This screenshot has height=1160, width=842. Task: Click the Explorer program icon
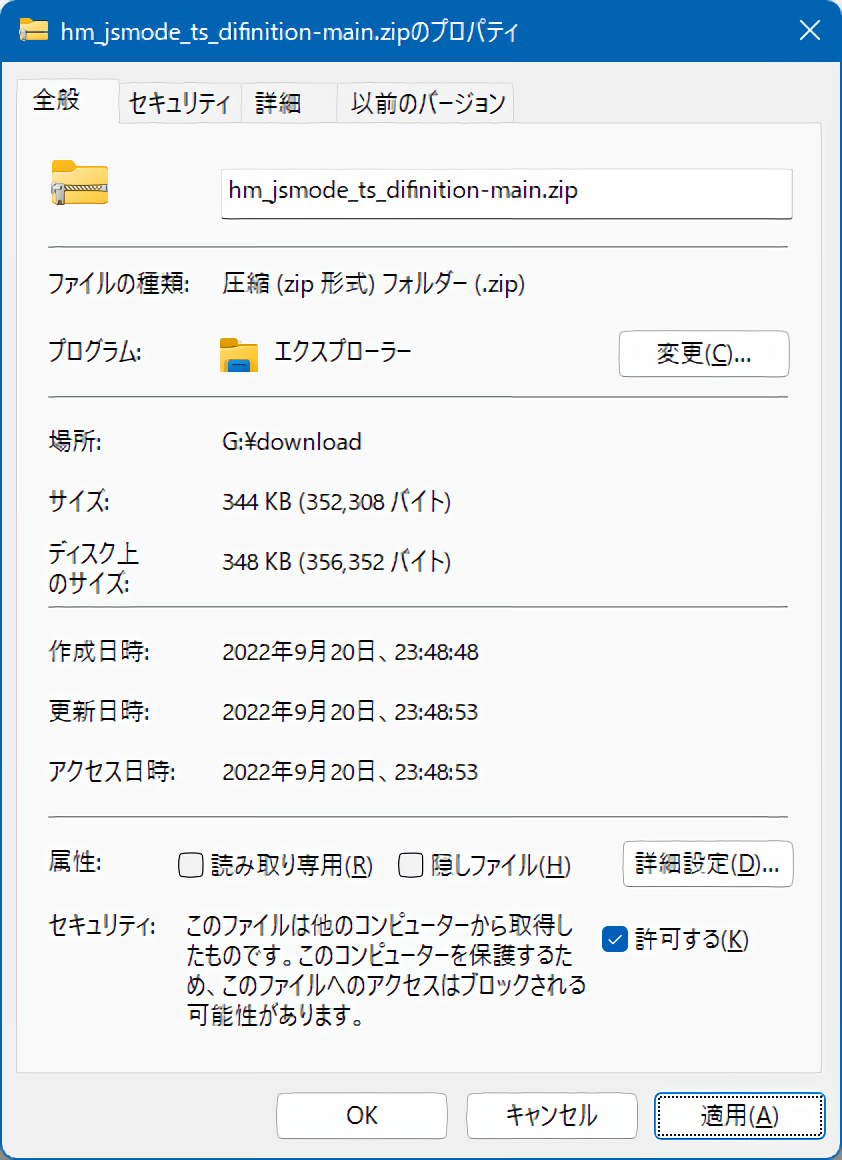239,354
